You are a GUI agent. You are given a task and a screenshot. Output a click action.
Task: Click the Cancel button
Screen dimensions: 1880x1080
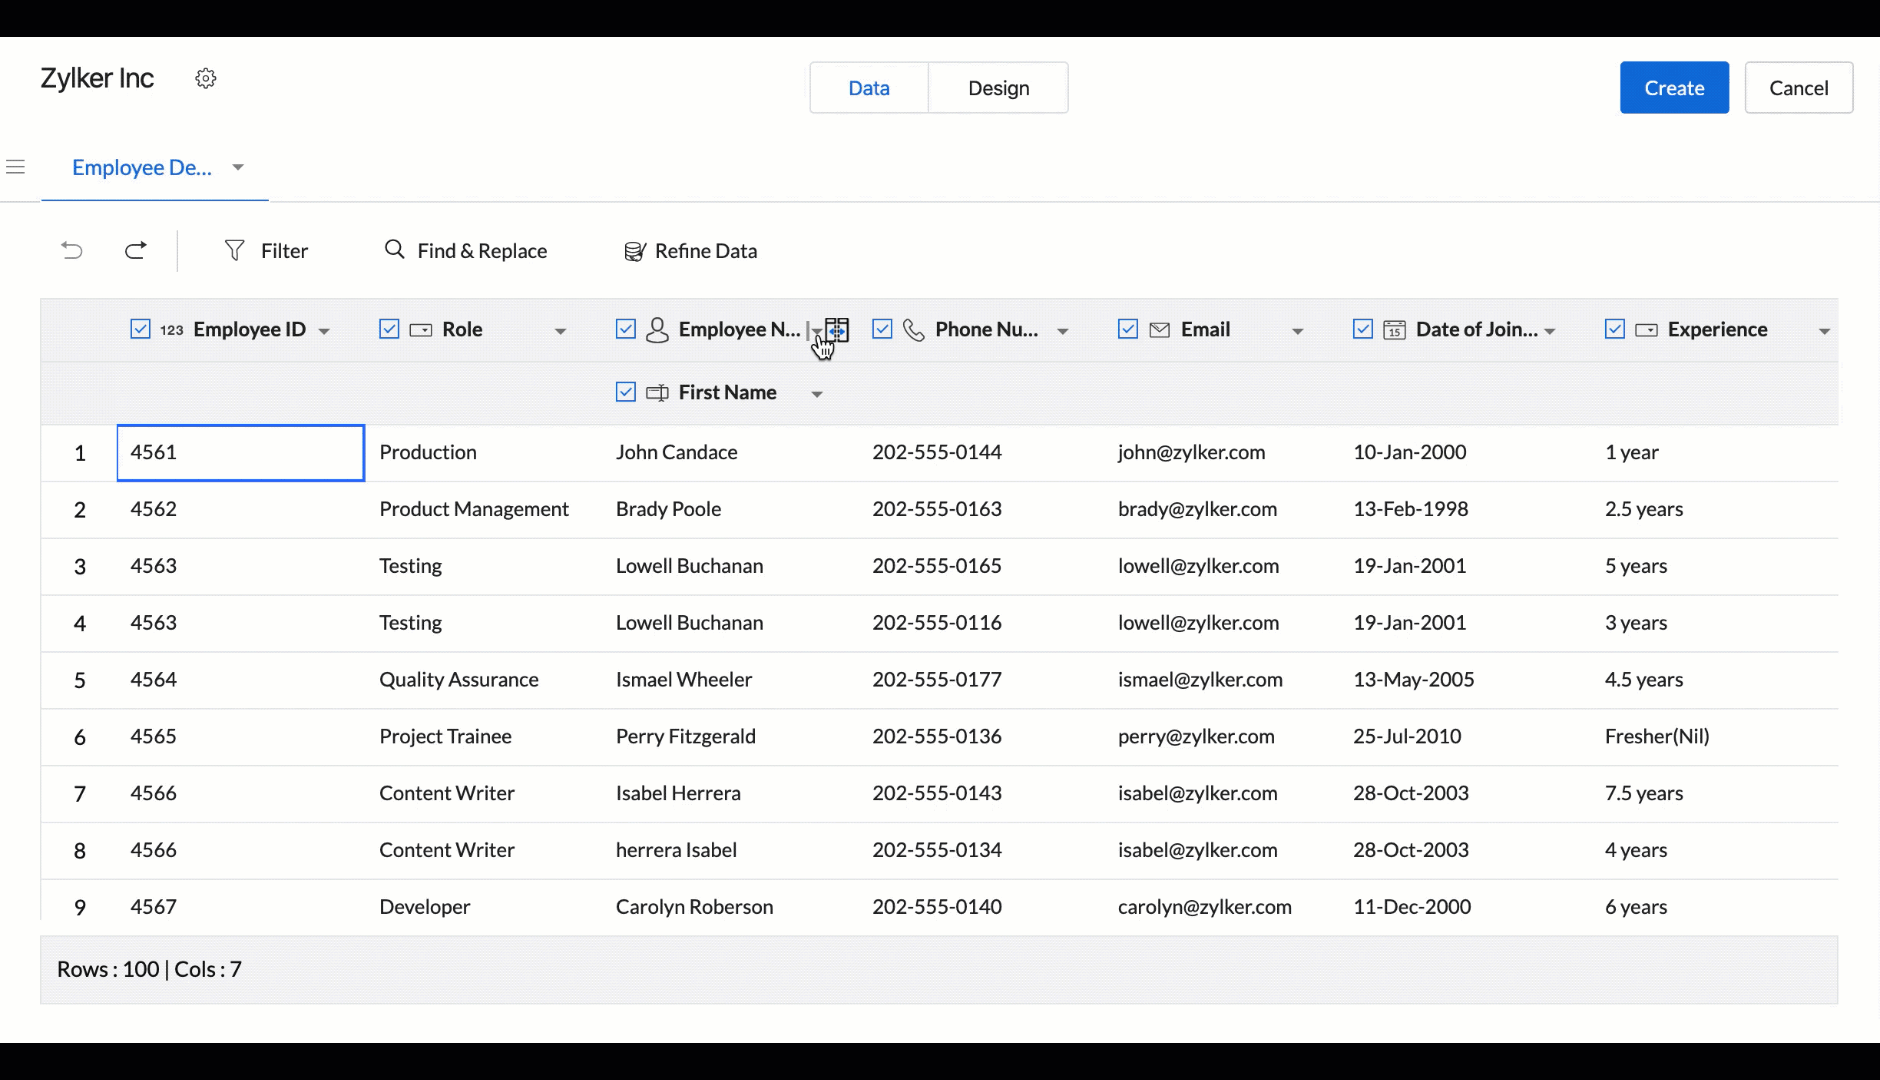1798,88
